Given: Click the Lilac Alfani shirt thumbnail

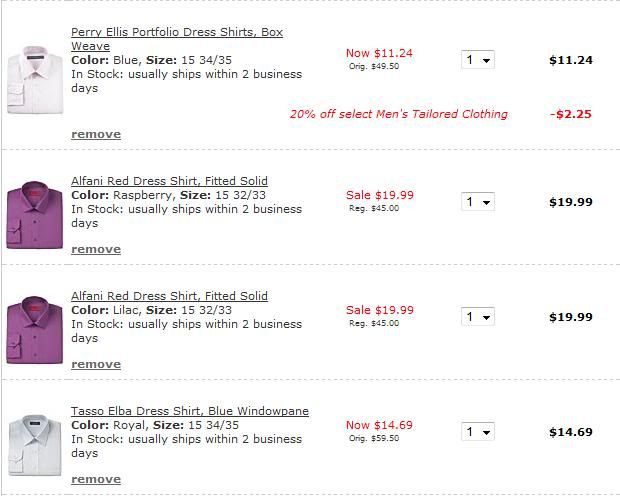Looking at the screenshot, I should (x=35, y=330).
